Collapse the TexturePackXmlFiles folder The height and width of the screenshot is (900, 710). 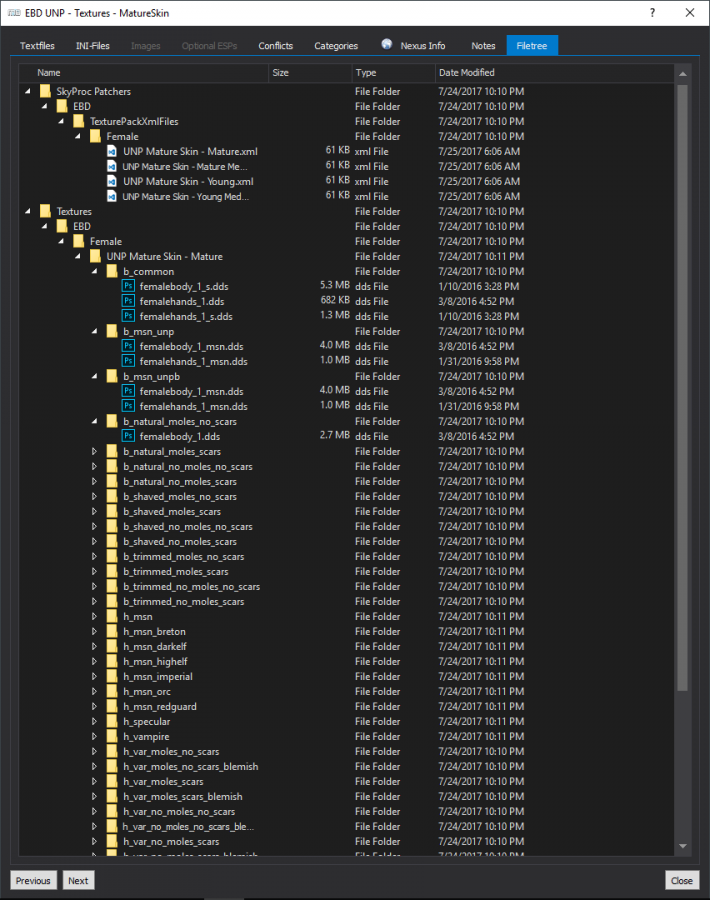(61, 121)
